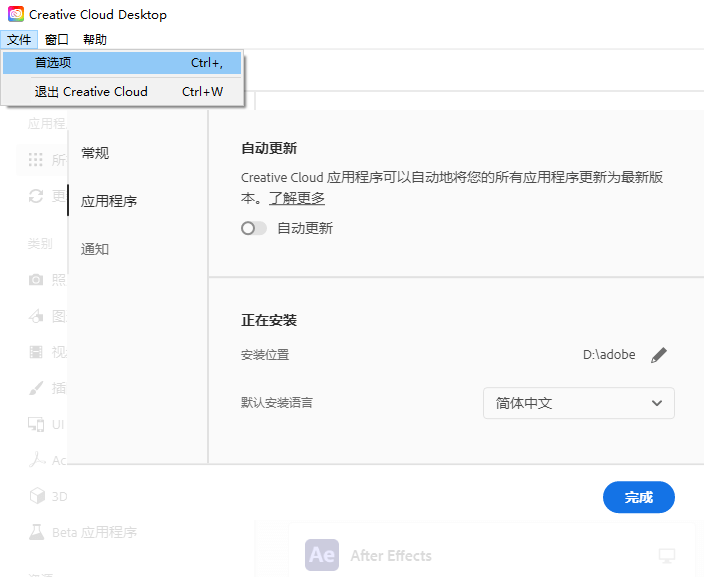Click the Beta 应用程序 sidebar label
The width and height of the screenshot is (704, 577).
pyautogui.click(x=94, y=532)
